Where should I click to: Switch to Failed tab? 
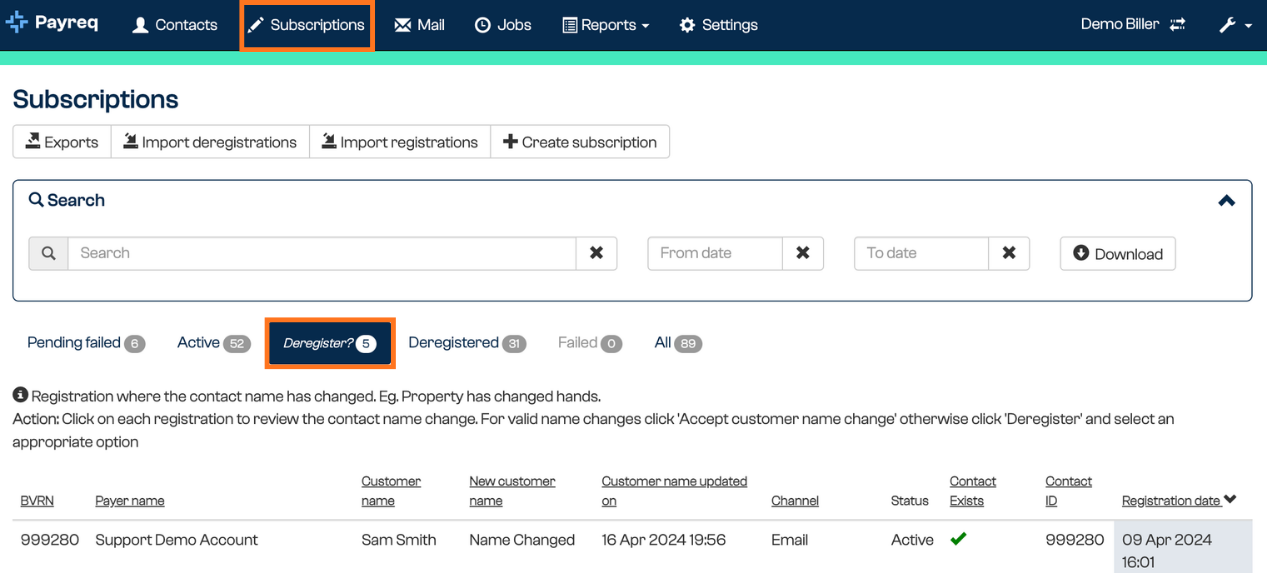coord(590,343)
